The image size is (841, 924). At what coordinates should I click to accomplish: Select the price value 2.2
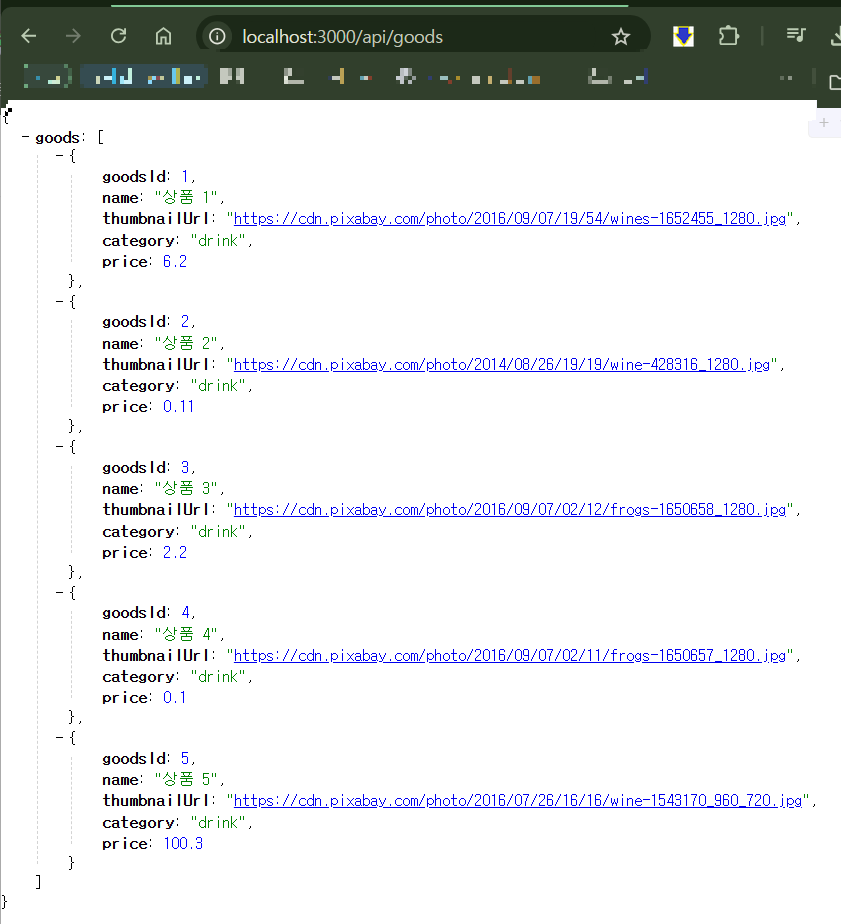[174, 553]
